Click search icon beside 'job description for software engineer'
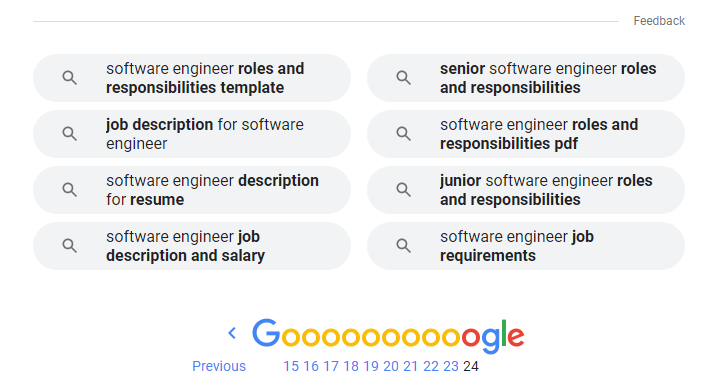Screen dimensions: 724x383 pyautogui.click(x=70, y=134)
